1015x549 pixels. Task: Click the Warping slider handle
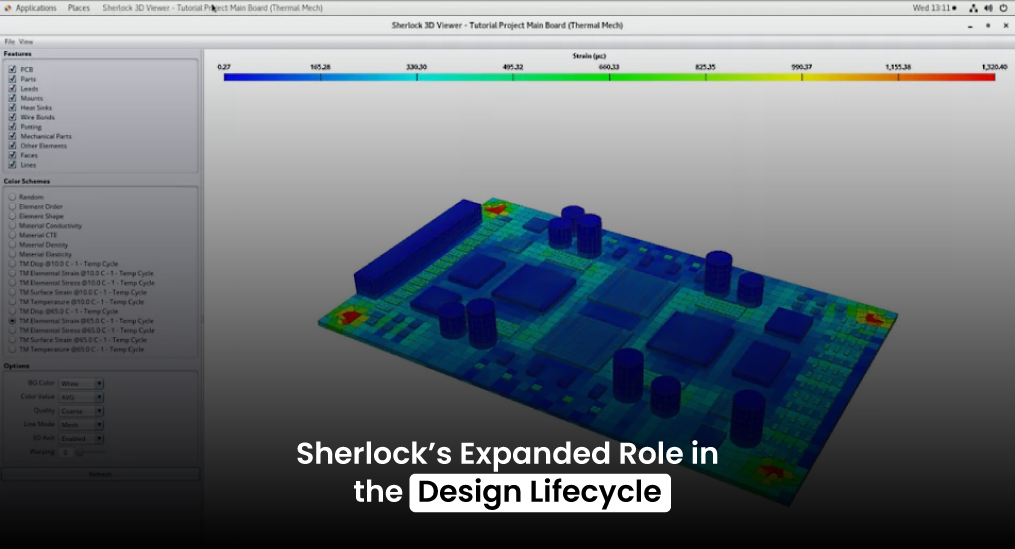(80, 453)
